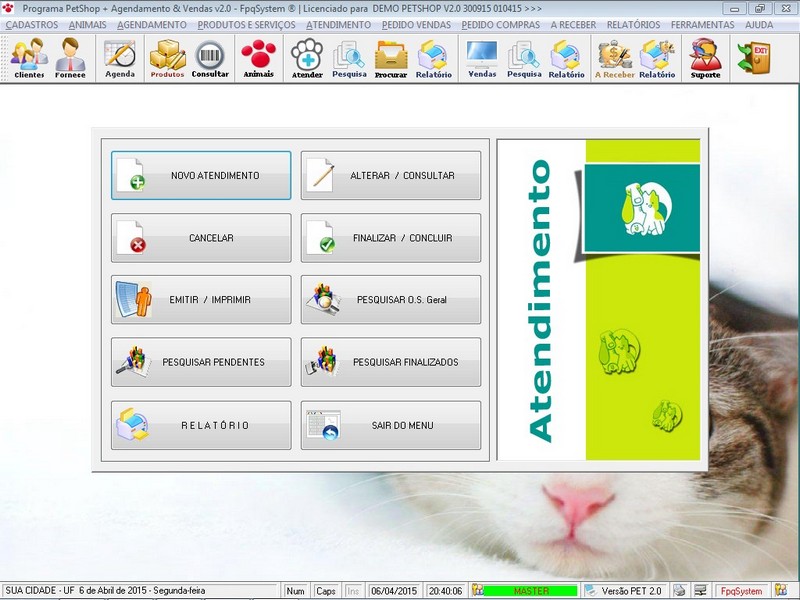Click the red paw application icon in title bar
Image resolution: width=800 pixels, height=600 pixels.
8,8
